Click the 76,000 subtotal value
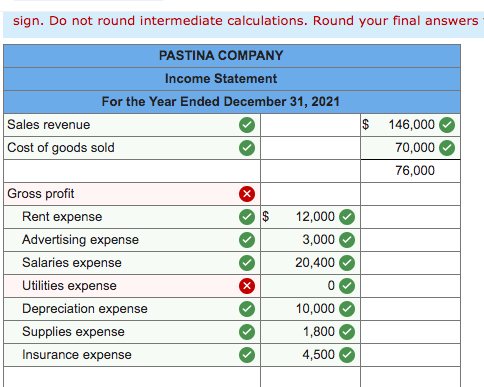The height and width of the screenshot is (387, 484). pos(415,171)
